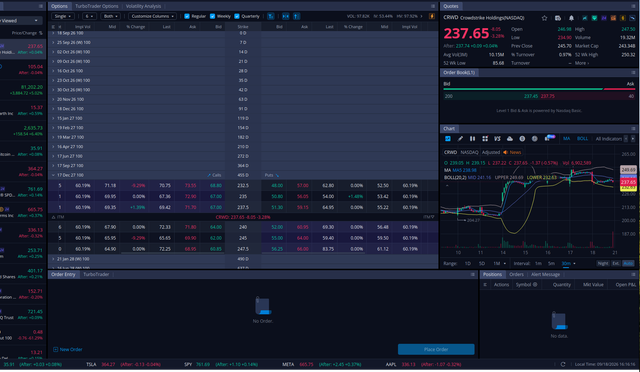Open the Alert Message tab
The image size is (640, 372).
[545, 275]
